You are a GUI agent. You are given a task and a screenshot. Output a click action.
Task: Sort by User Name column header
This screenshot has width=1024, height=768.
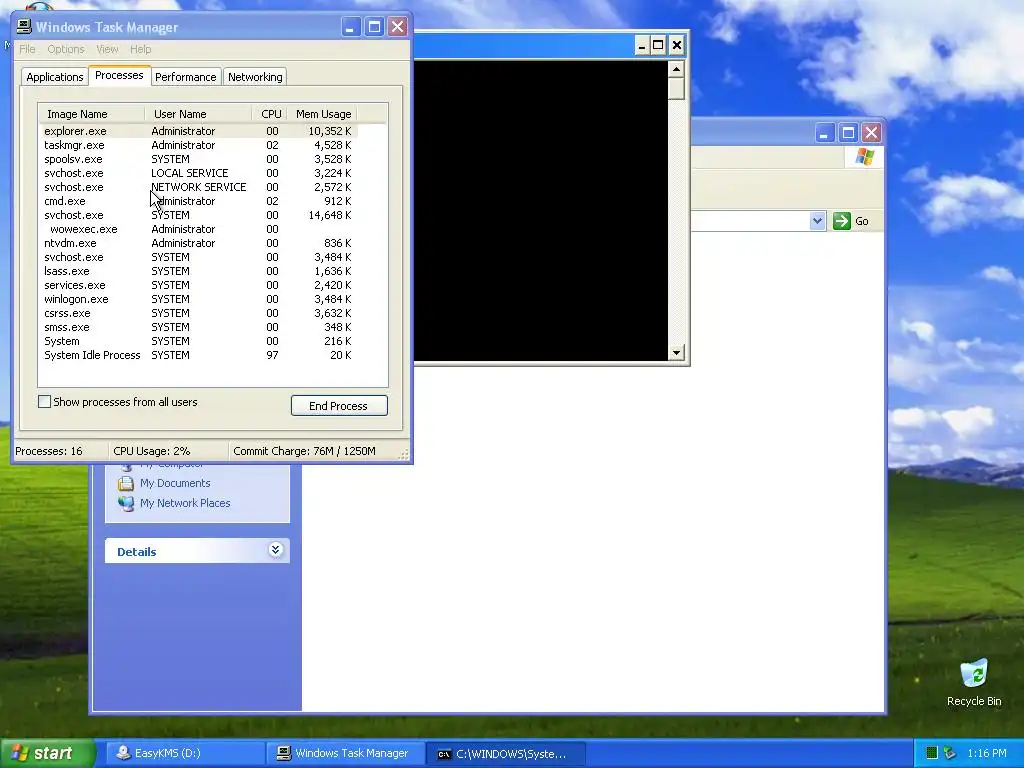[198, 114]
